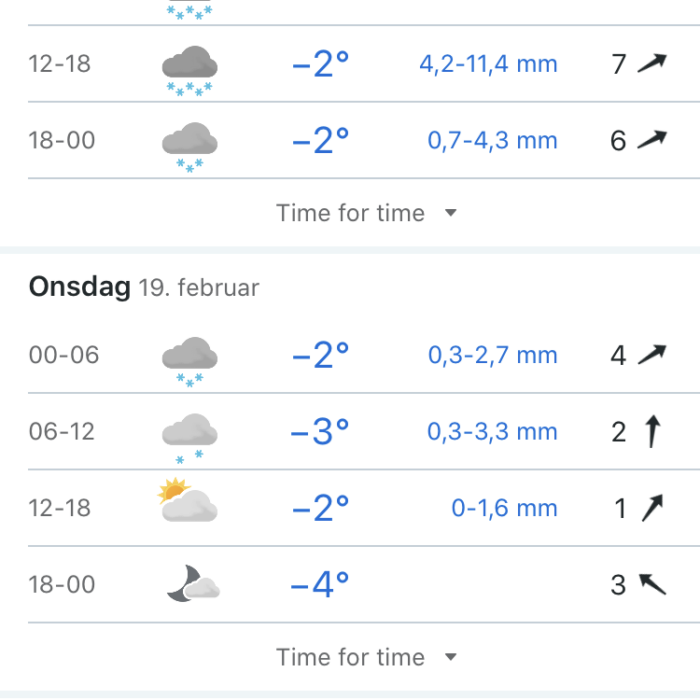This screenshot has width=700, height=700.
Task: Click snow icon for Onsdag 00-06
Action: 190,362
